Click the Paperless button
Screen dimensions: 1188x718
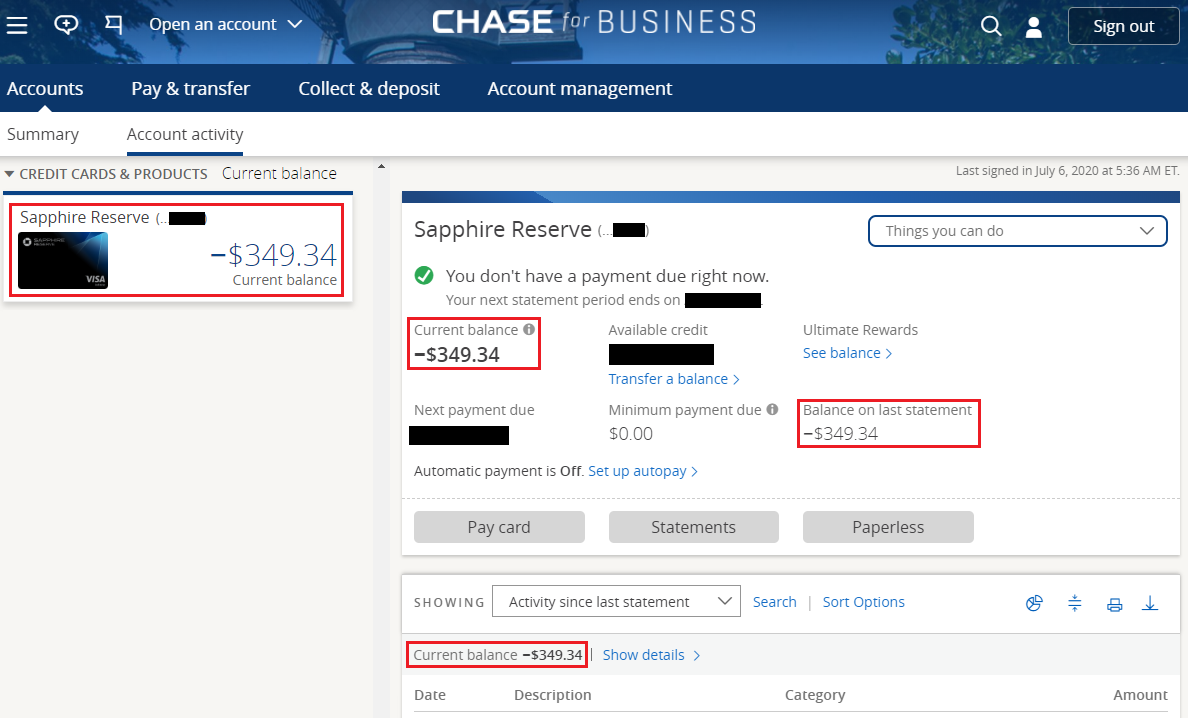[x=888, y=527]
